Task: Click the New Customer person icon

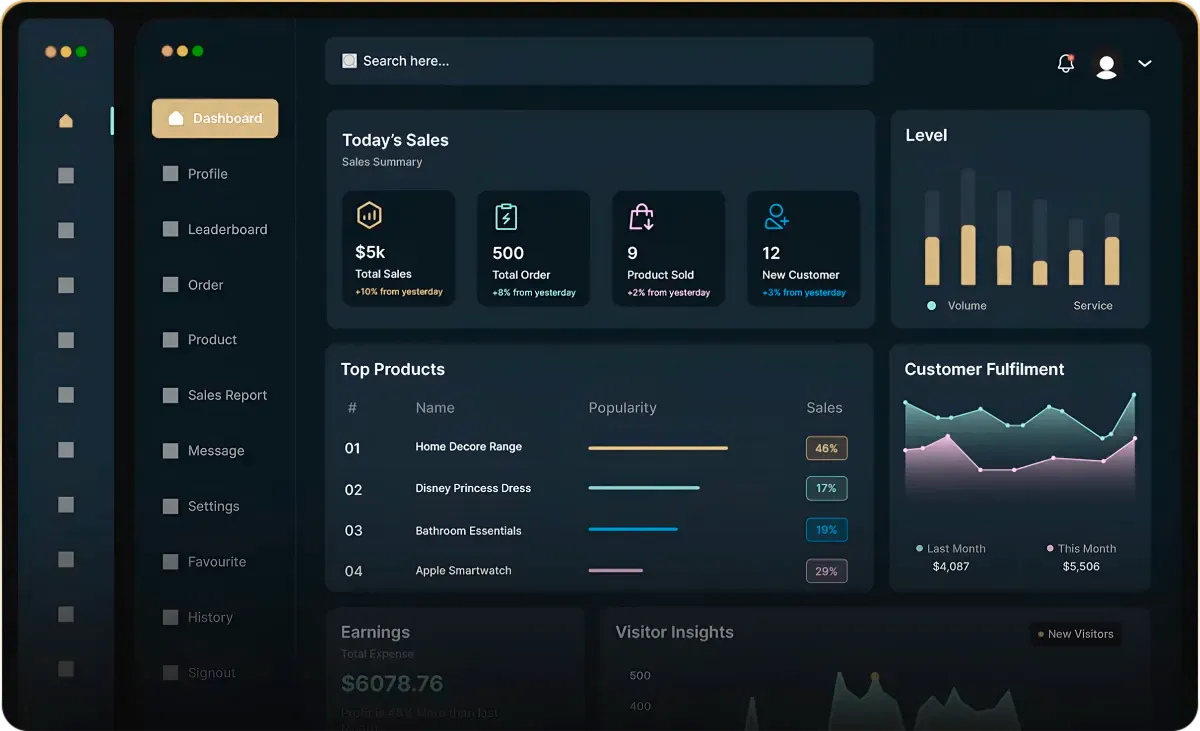Action: (x=777, y=216)
